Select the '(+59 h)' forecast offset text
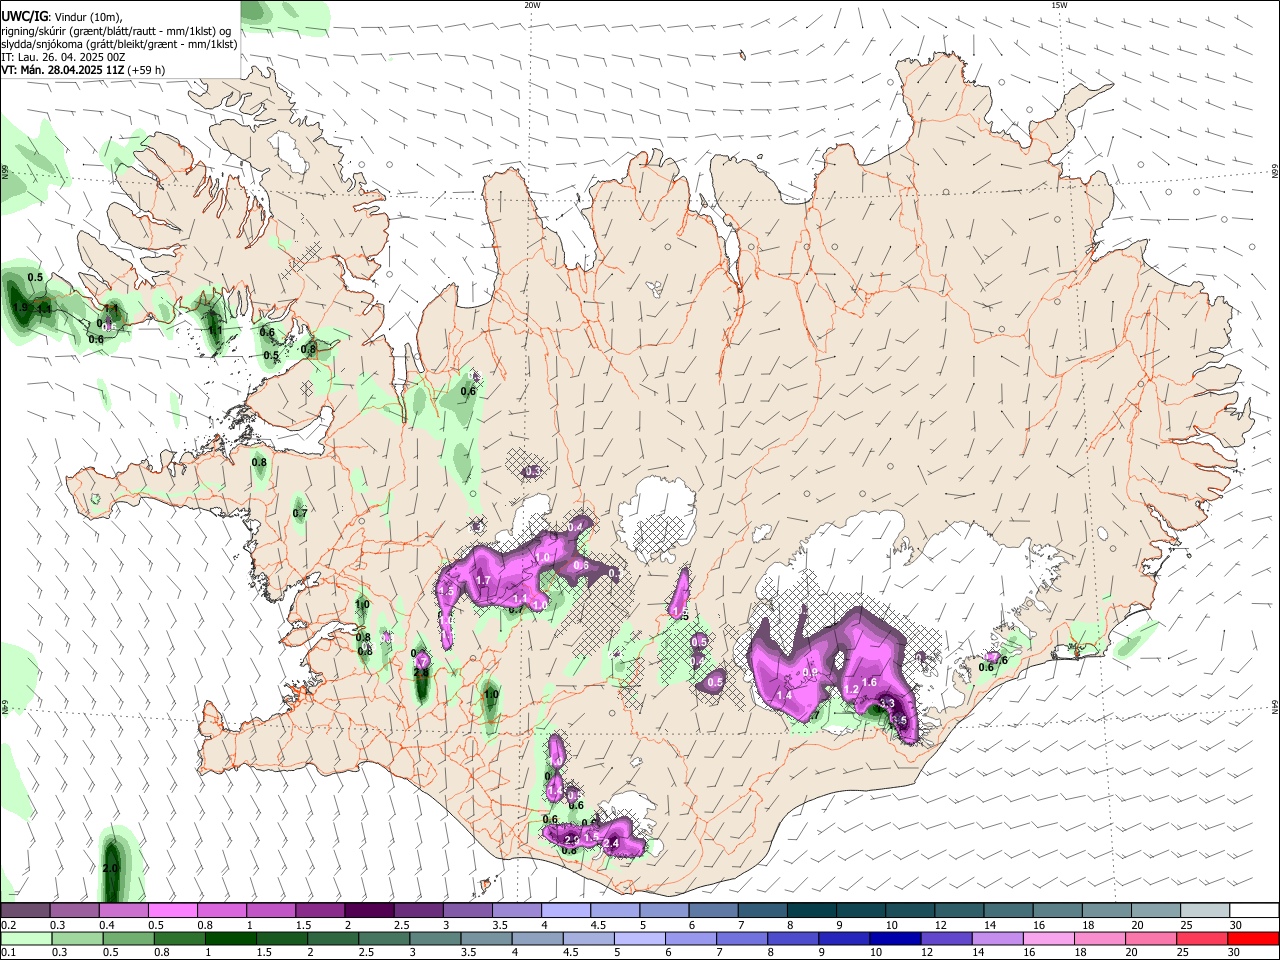Image resolution: width=1280 pixels, height=960 pixels. [146, 70]
